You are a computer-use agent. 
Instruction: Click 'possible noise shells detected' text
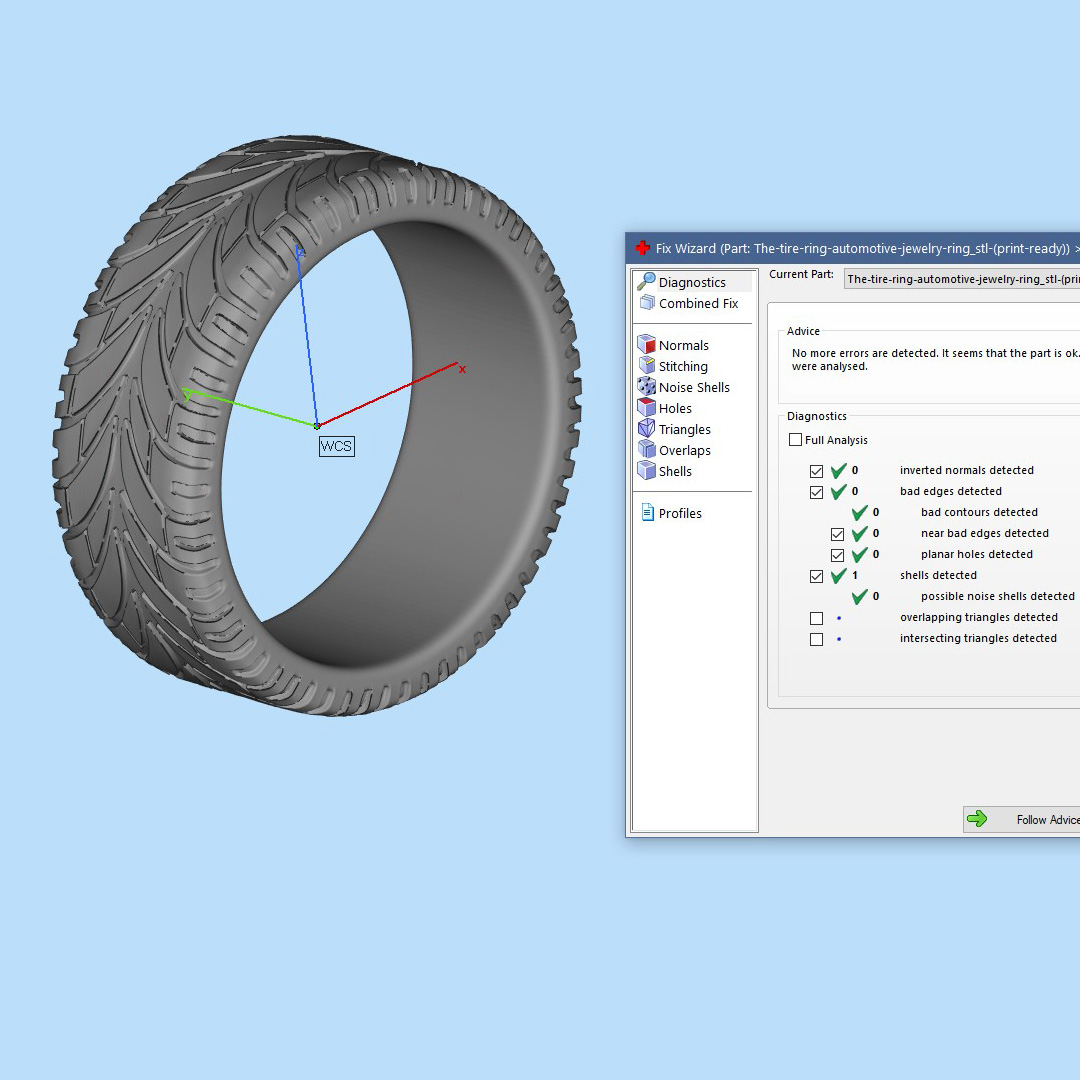tap(997, 596)
